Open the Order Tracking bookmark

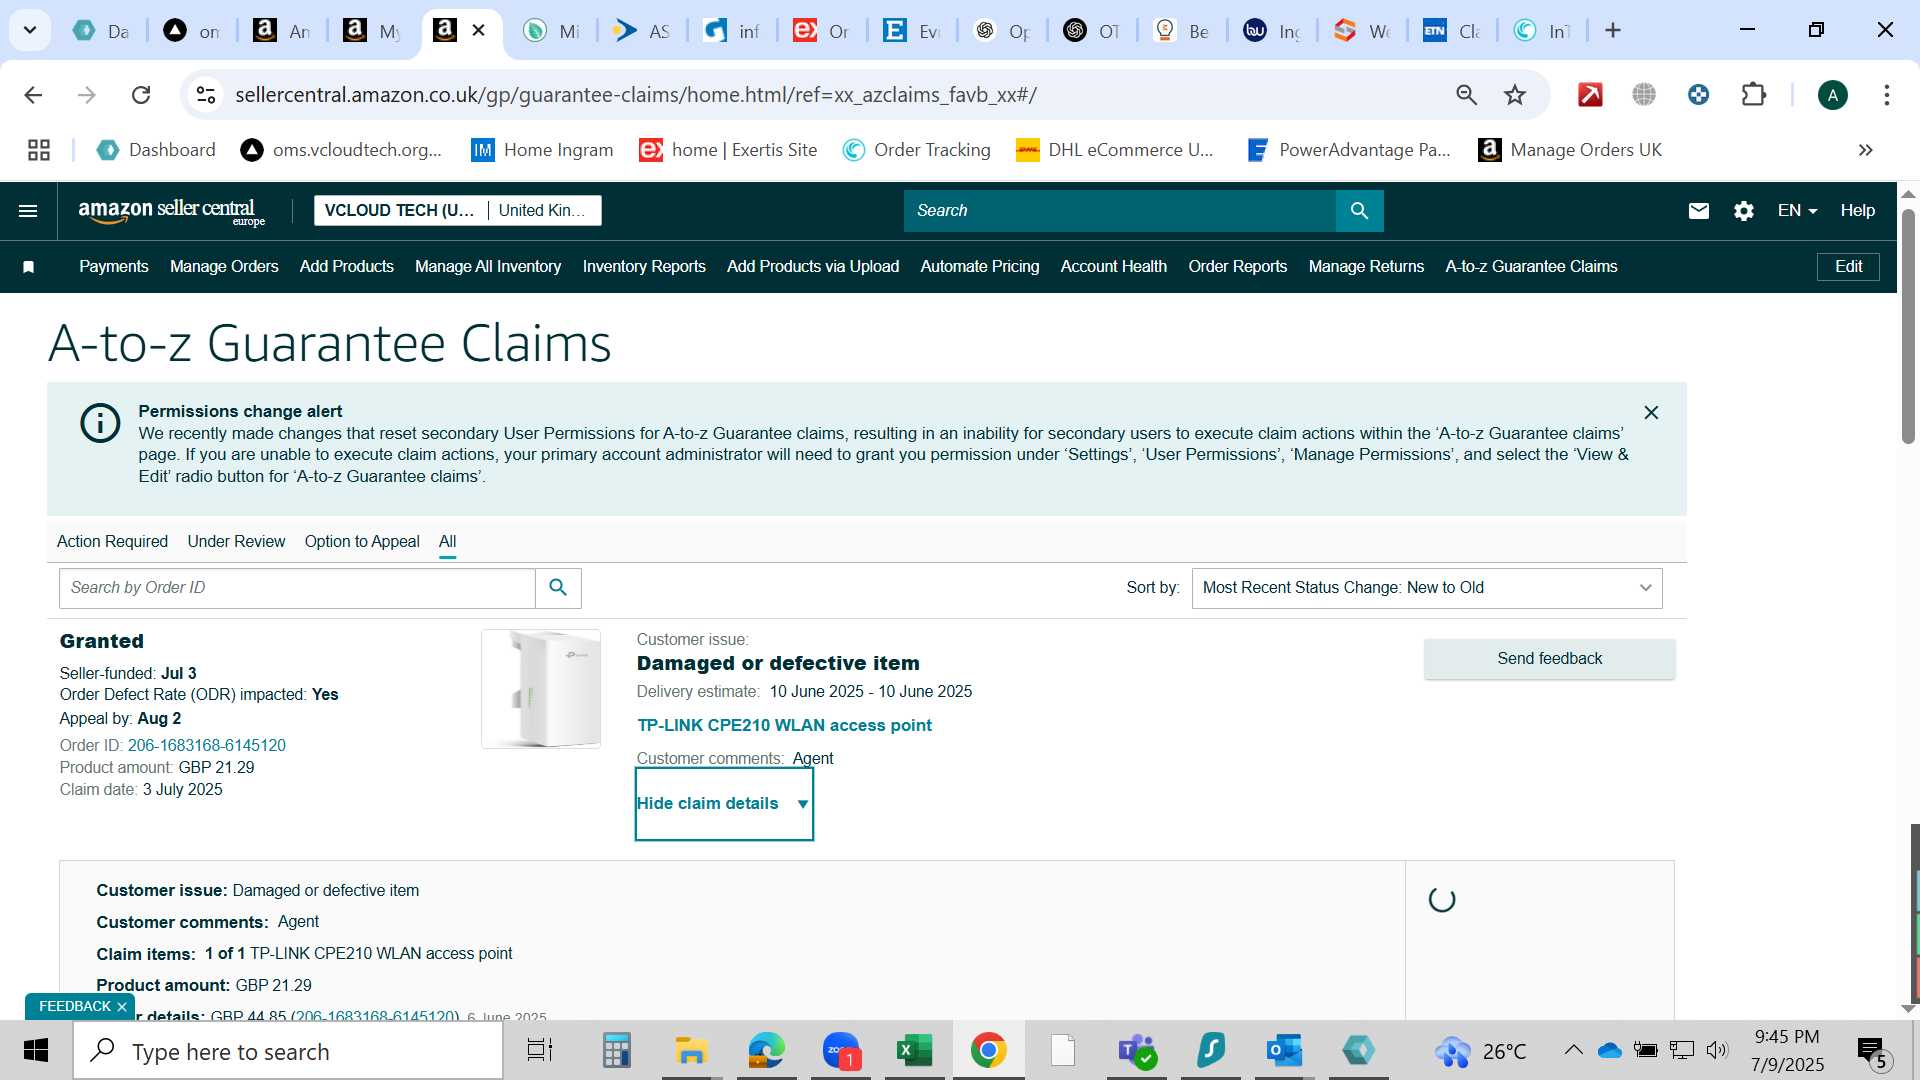tap(916, 150)
